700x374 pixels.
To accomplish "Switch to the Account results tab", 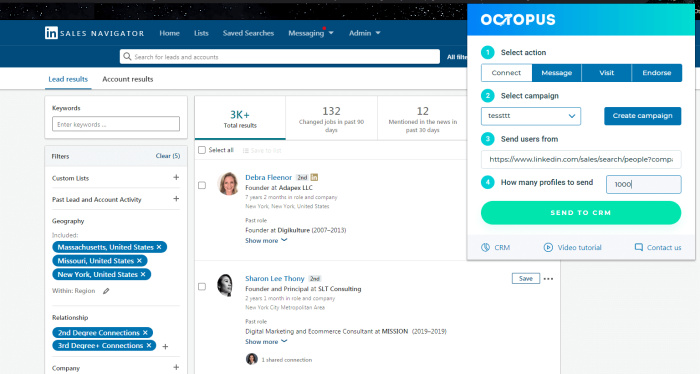I will pos(128,79).
